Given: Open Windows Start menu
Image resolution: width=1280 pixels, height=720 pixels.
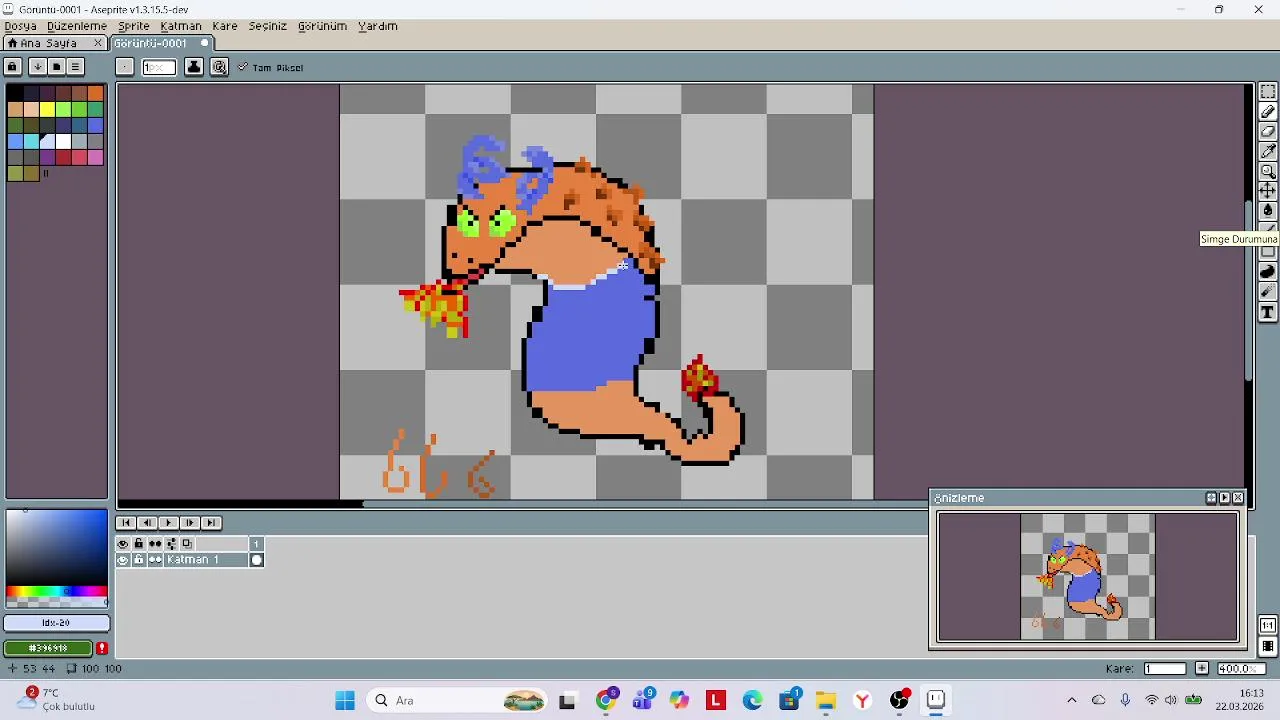Looking at the screenshot, I should (x=345, y=700).
